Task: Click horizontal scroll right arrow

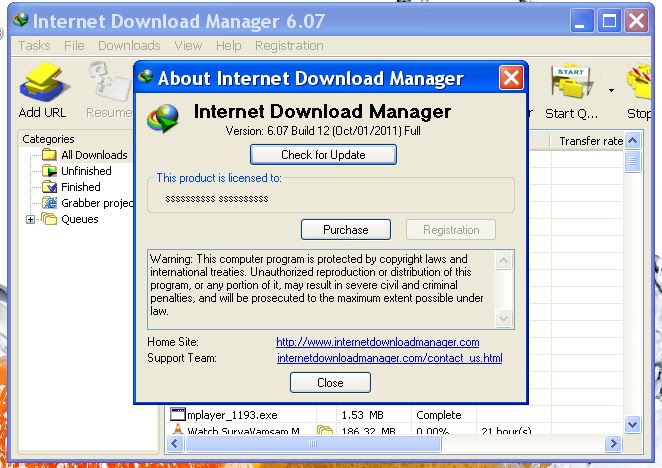Action: (613, 444)
